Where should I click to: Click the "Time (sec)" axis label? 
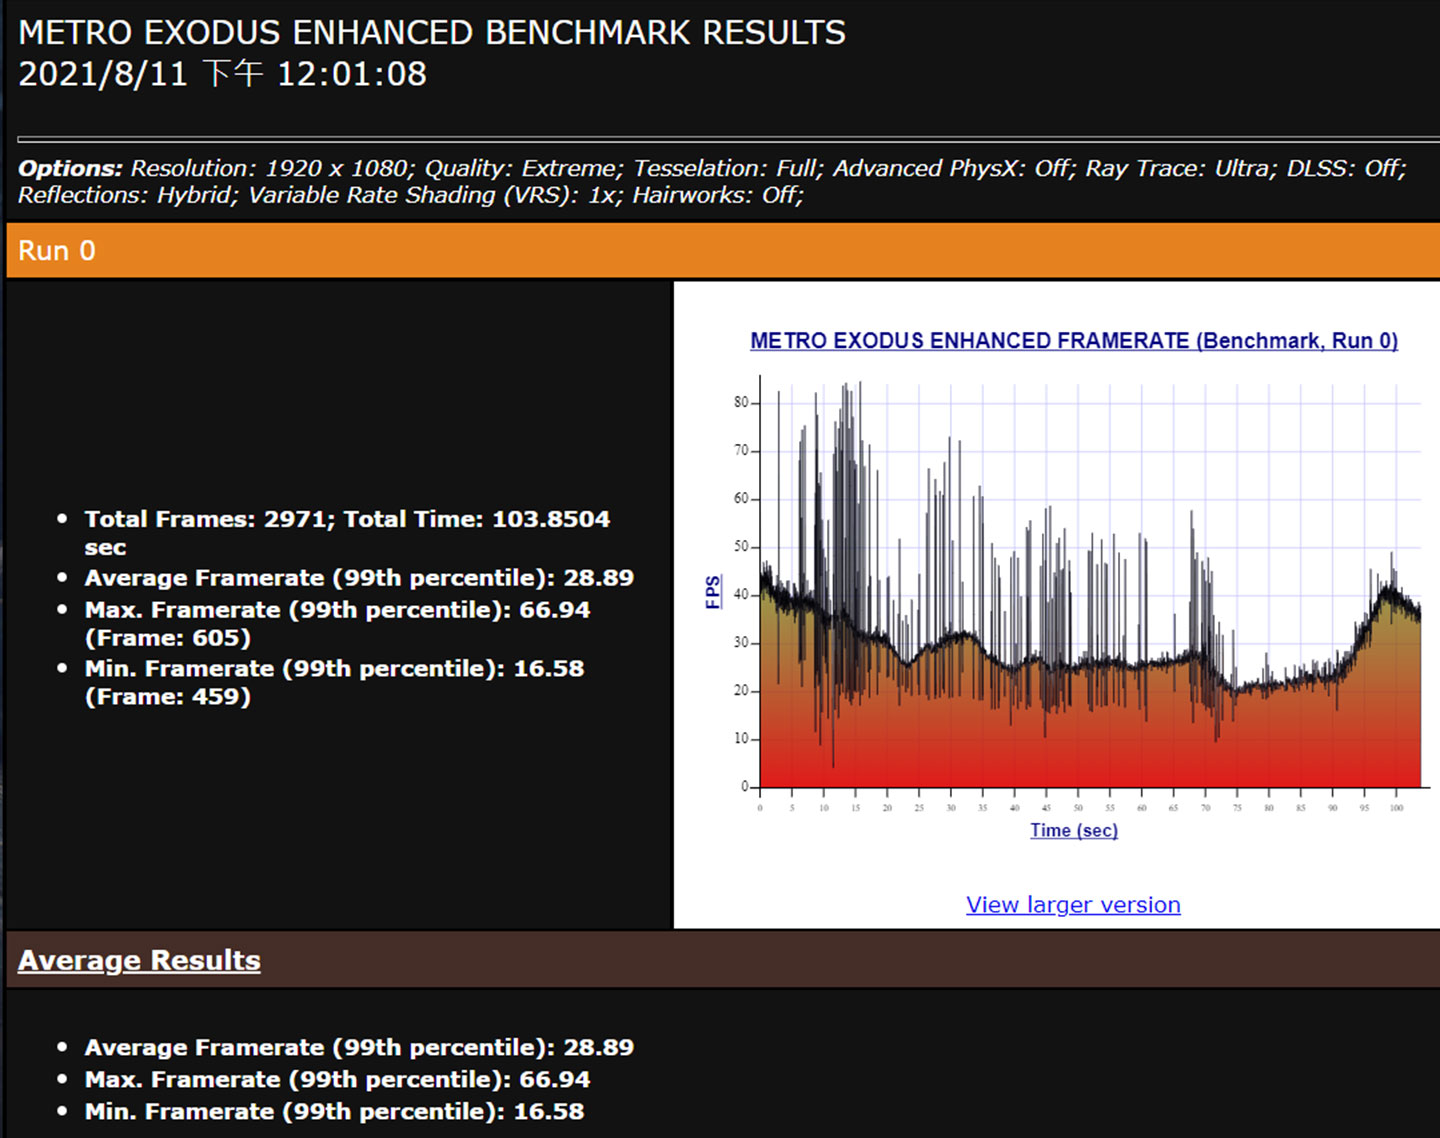pos(1073,830)
